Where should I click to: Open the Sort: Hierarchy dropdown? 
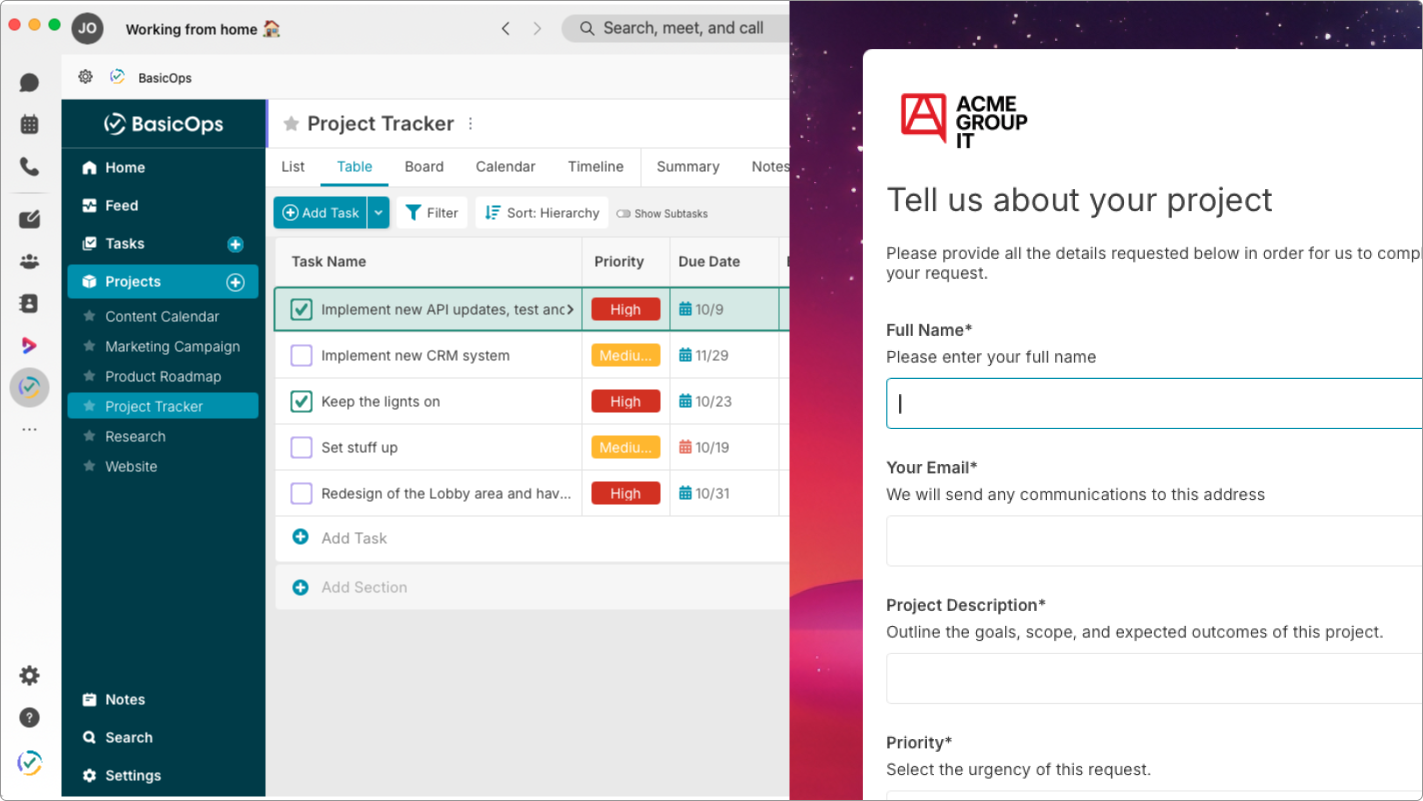(x=542, y=213)
